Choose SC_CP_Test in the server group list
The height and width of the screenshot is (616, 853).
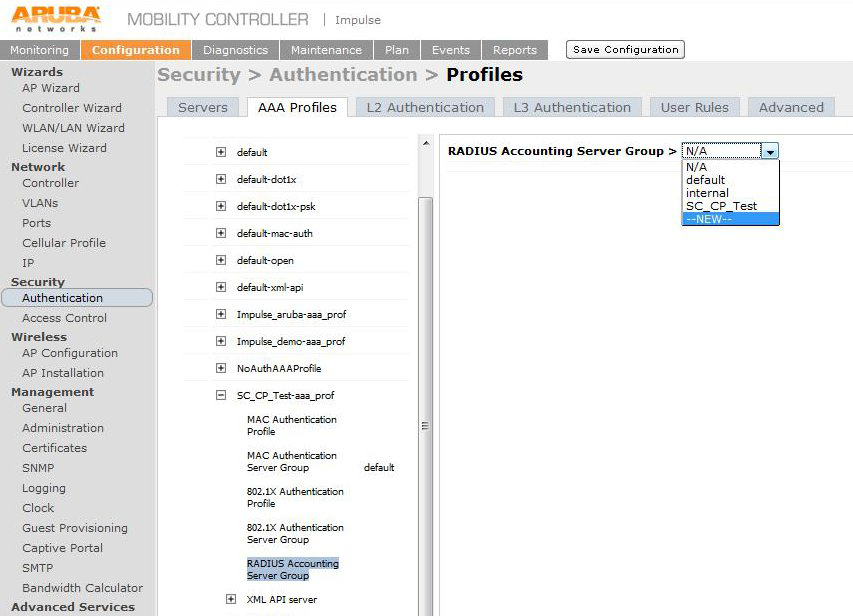tap(730, 206)
